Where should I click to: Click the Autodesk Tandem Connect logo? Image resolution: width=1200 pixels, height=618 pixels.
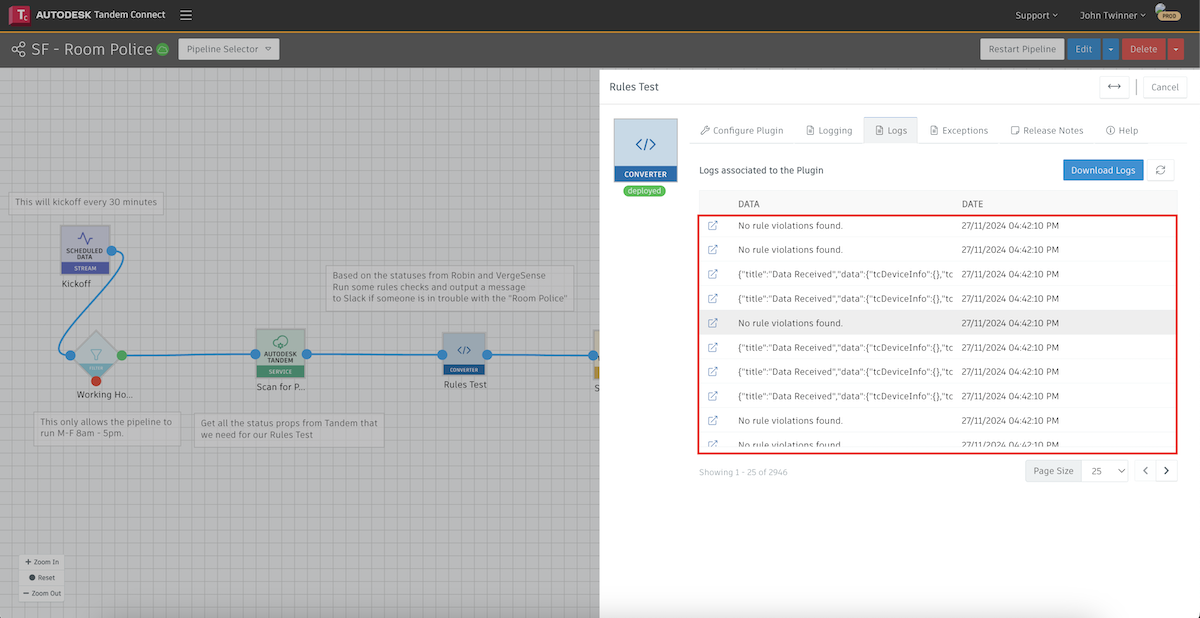tap(87, 15)
